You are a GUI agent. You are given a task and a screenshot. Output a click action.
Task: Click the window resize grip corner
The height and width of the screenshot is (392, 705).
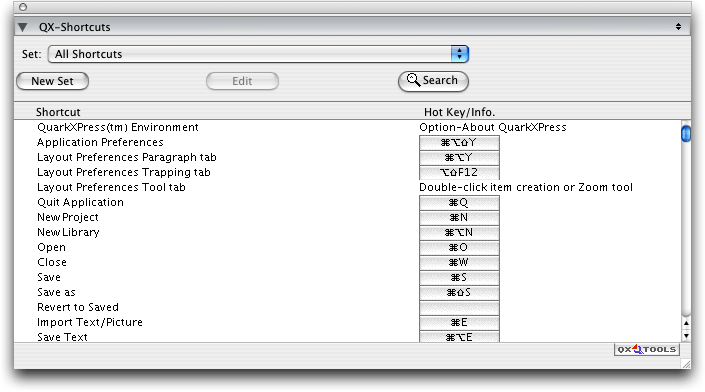(x=686, y=364)
